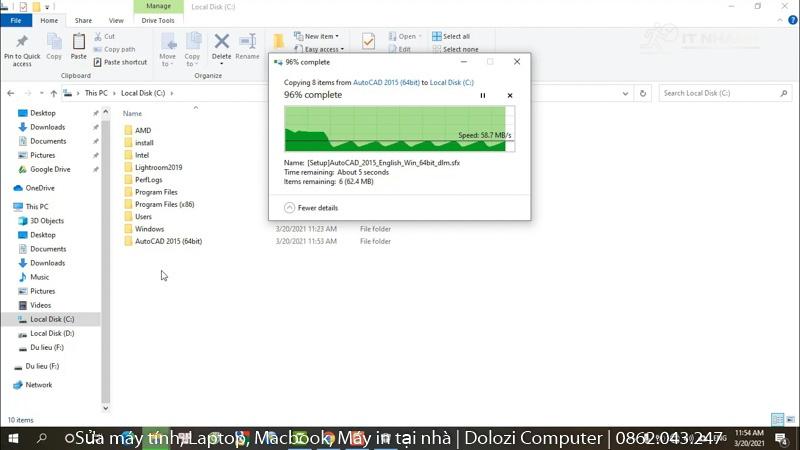This screenshot has height=450, width=800.
Task: Click Select all in ribbon
Action: (451, 37)
